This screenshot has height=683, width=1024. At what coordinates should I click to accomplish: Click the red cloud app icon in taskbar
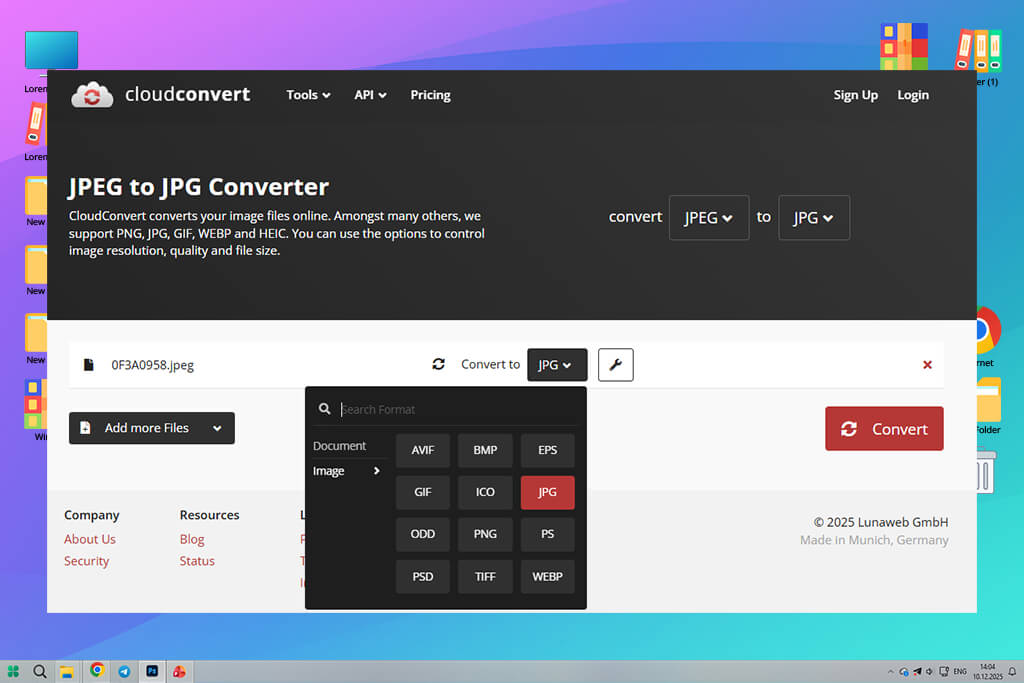coord(179,671)
